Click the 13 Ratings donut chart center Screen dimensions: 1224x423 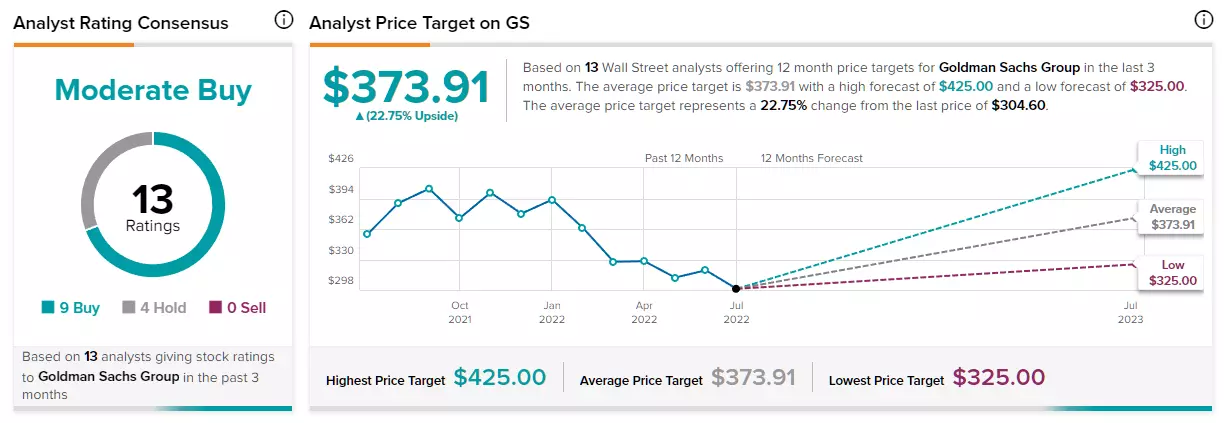(153, 209)
